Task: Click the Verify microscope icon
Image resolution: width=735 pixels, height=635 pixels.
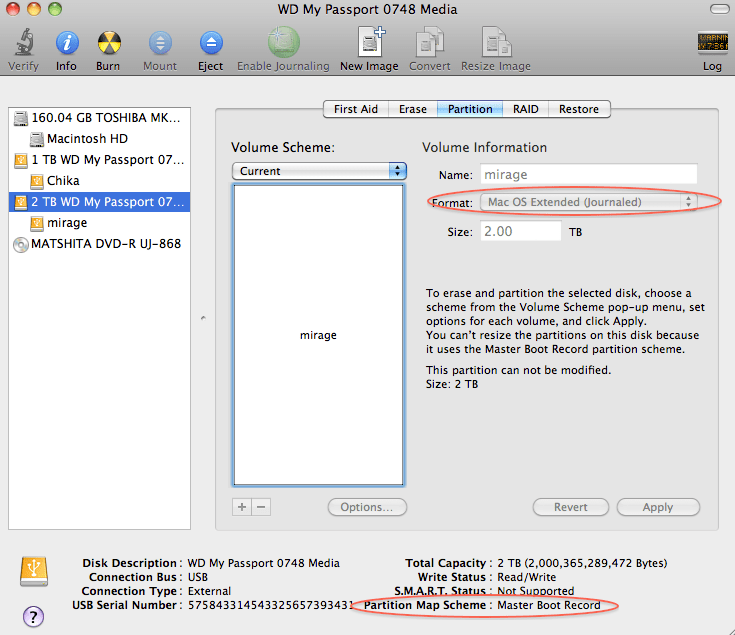Action: (x=23, y=43)
